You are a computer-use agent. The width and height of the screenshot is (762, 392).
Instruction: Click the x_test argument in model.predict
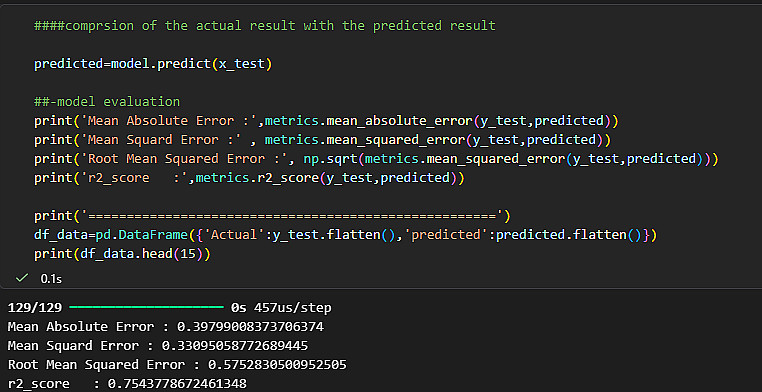[x=242, y=64]
